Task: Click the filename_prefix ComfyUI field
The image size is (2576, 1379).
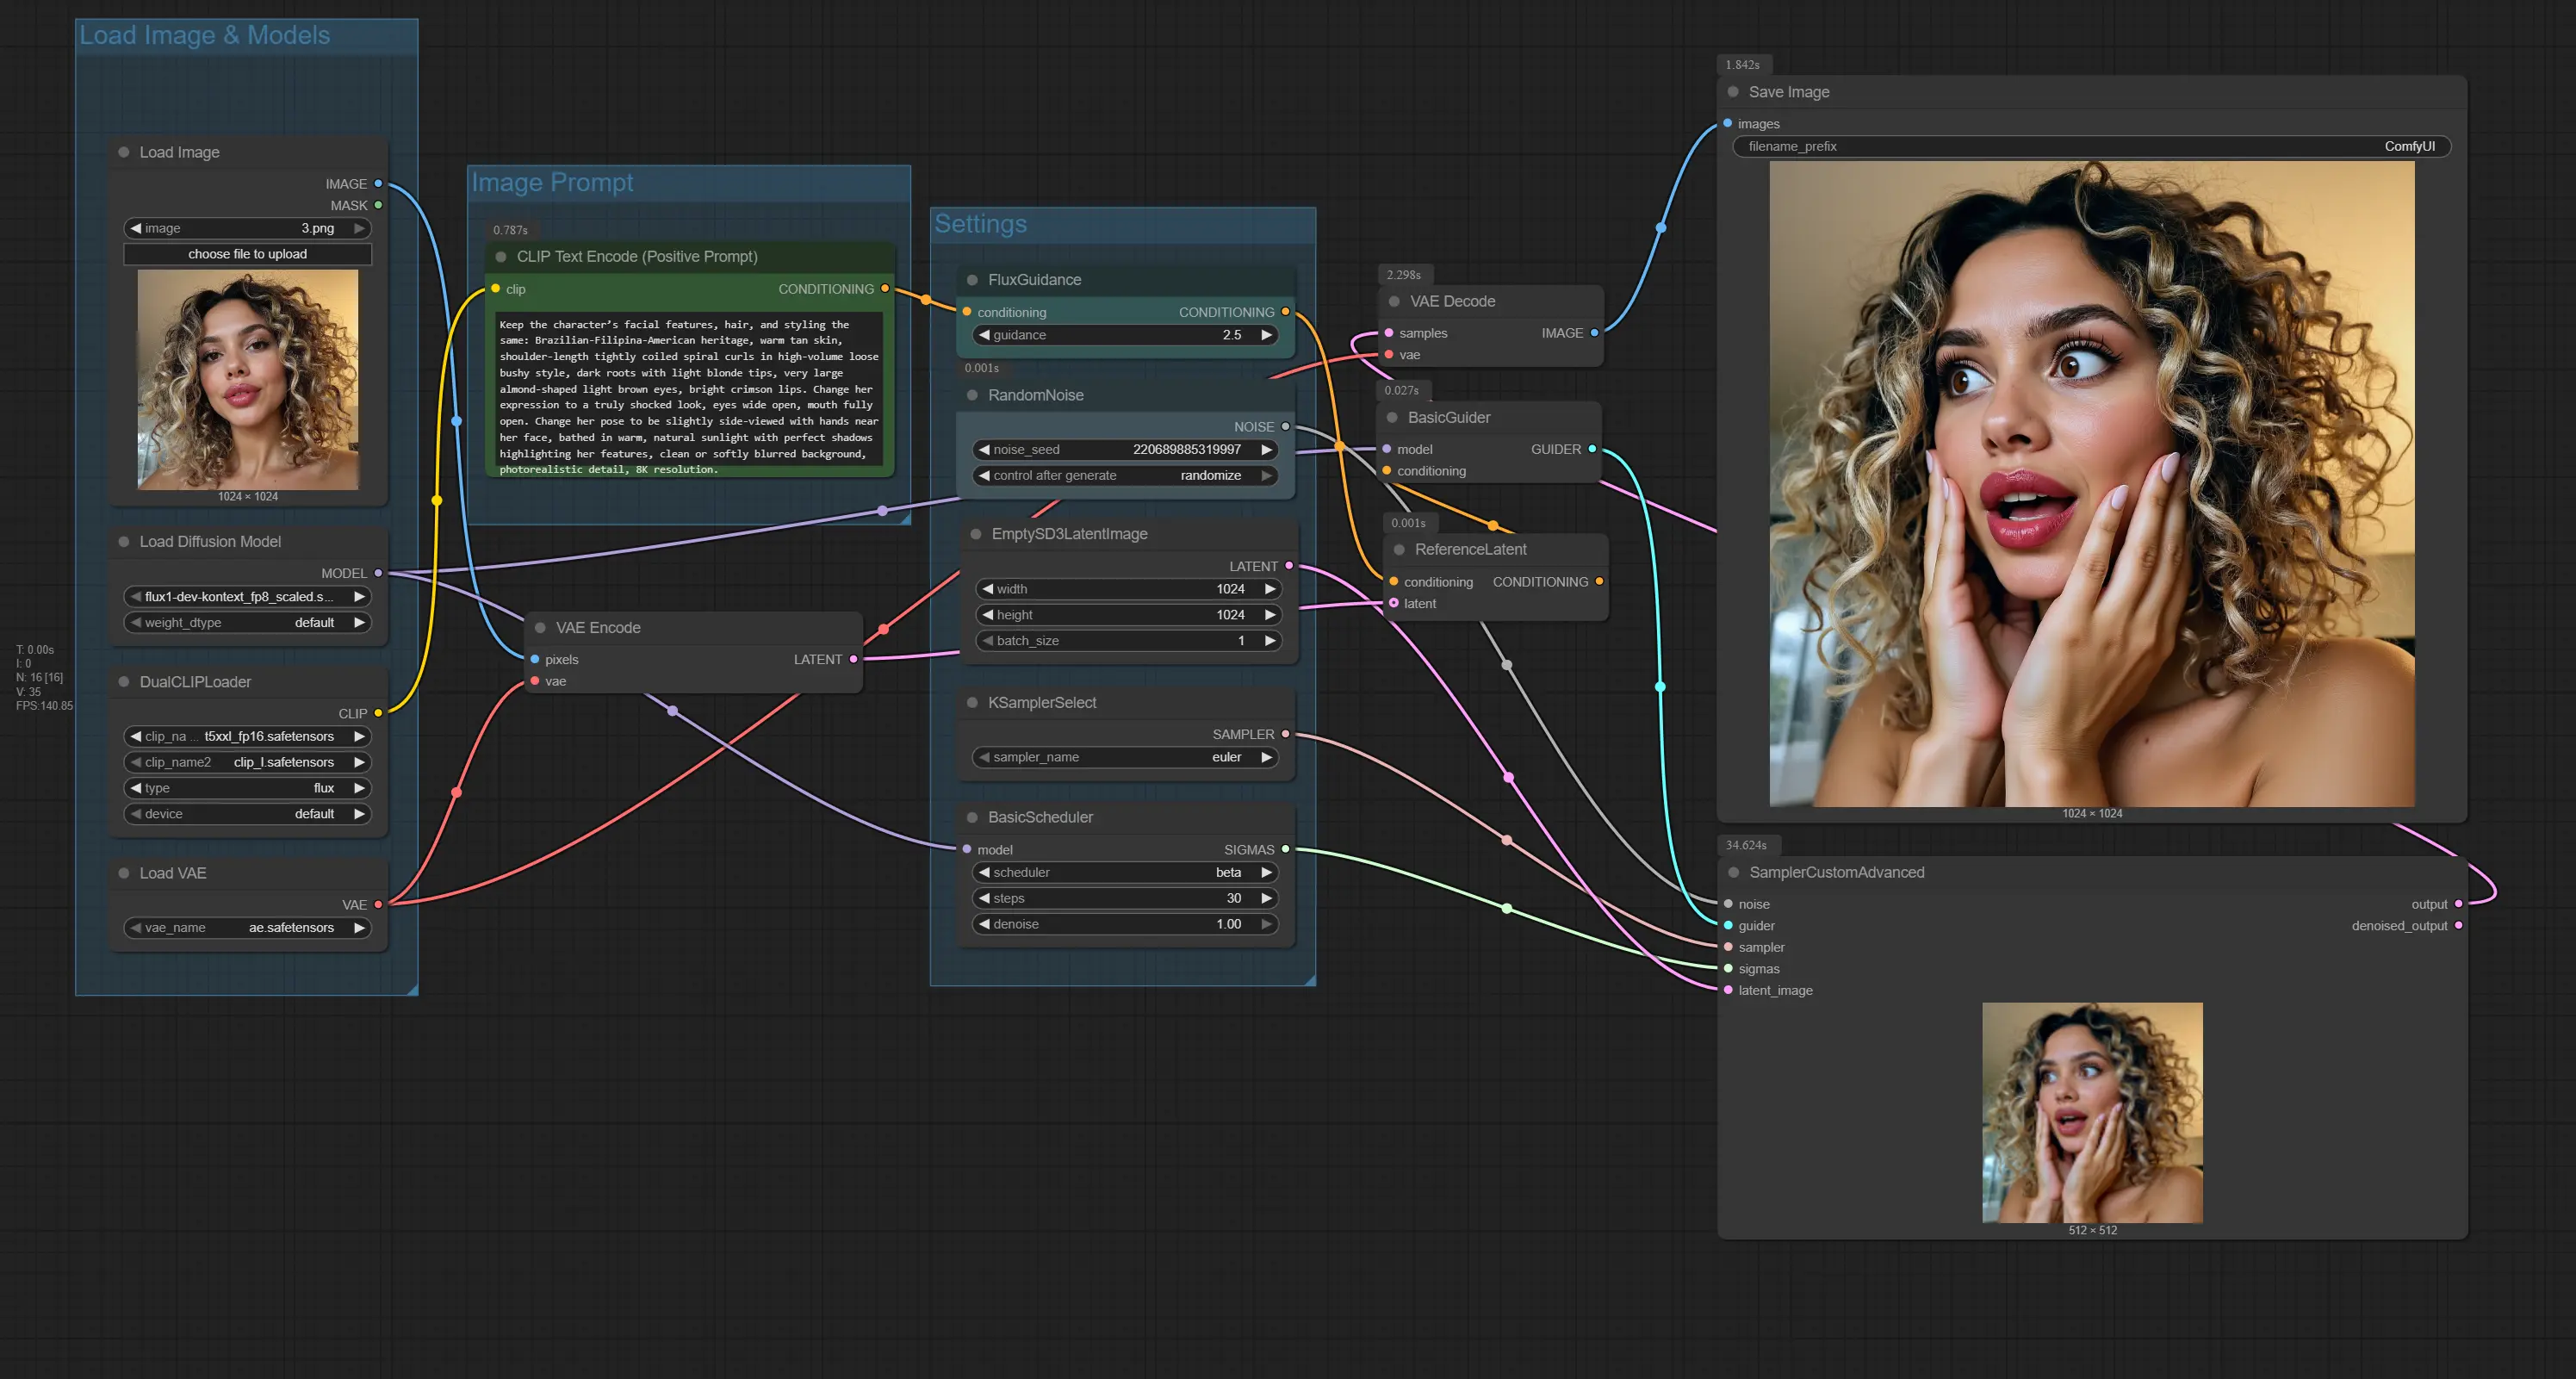Action: tap(2091, 146)
